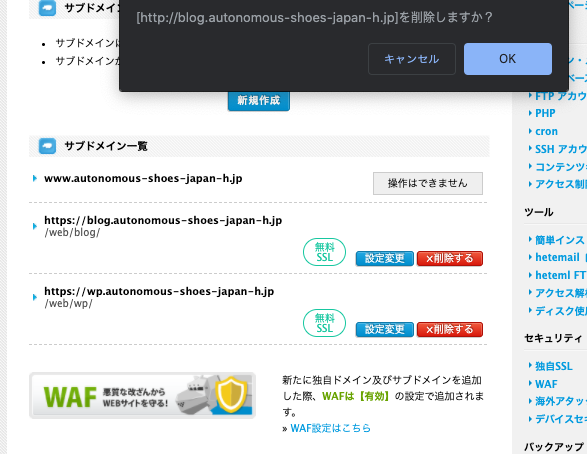
Task: Click the セキュリティ sidebar heading
Action: [x=553, y=338]
